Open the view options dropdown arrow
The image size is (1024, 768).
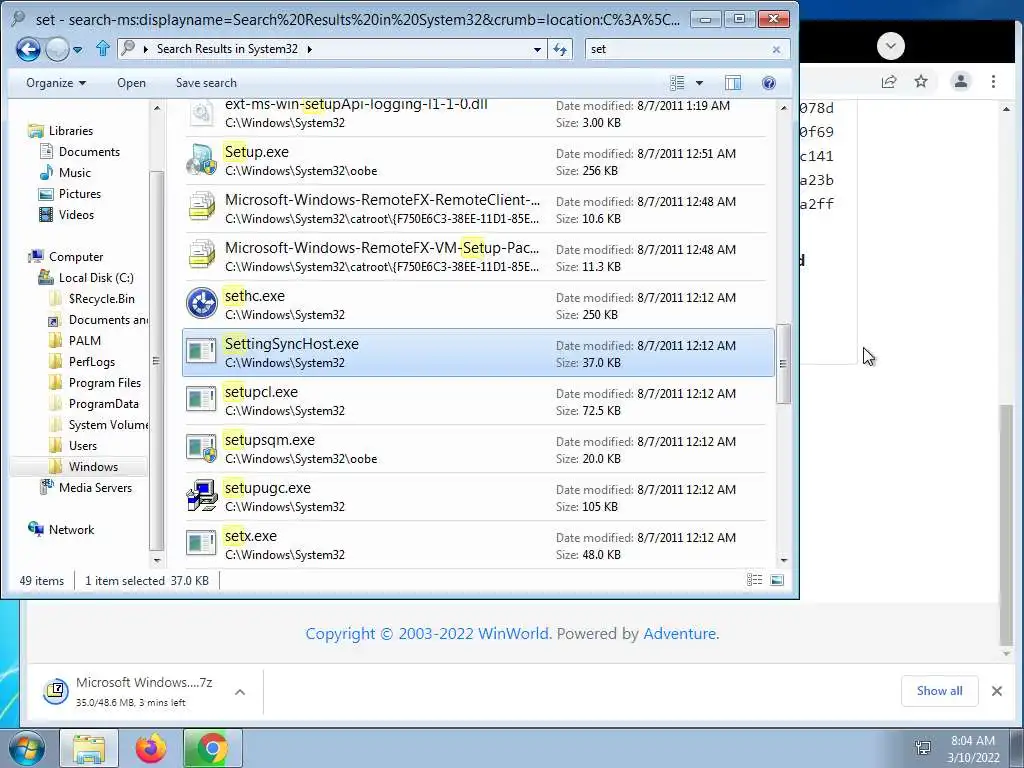[699, 83]
